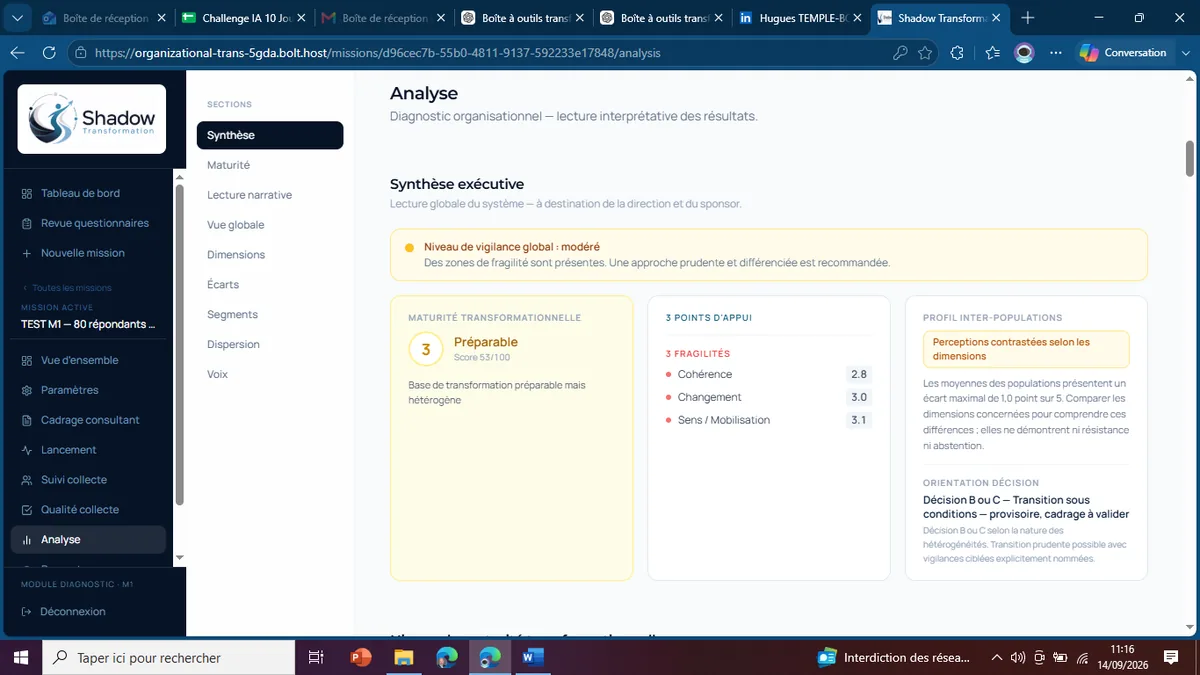Go back with browser back arrow

[17, 53]
